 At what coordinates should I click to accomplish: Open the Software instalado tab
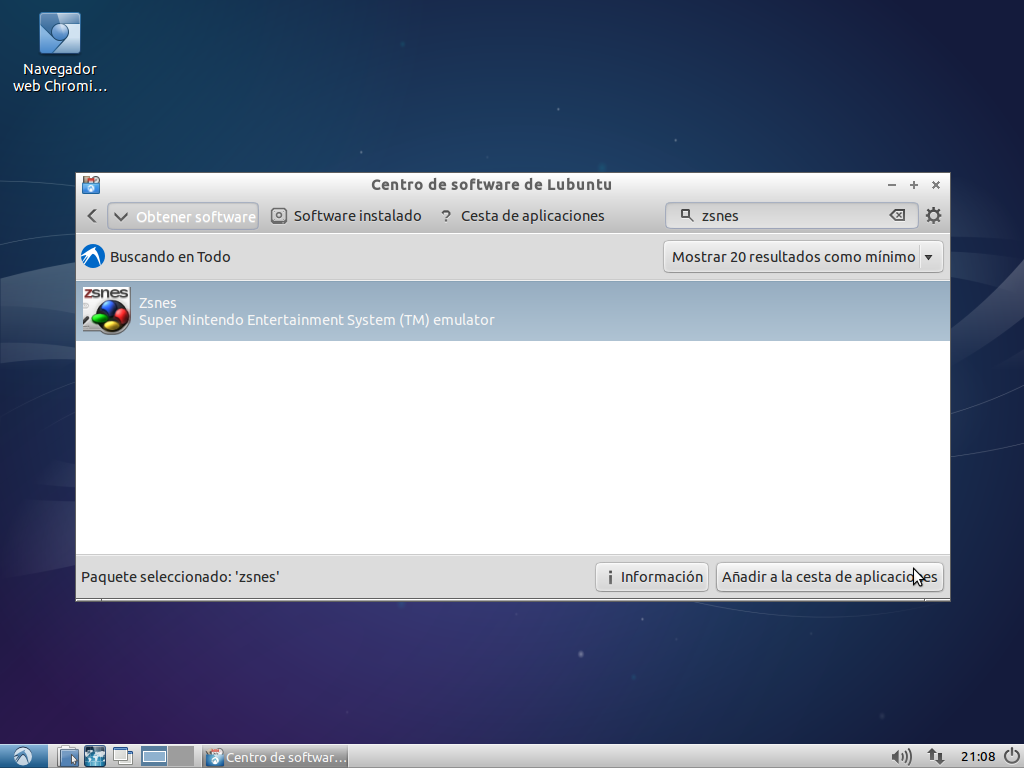pyautogui.click(x=346, y=216)
